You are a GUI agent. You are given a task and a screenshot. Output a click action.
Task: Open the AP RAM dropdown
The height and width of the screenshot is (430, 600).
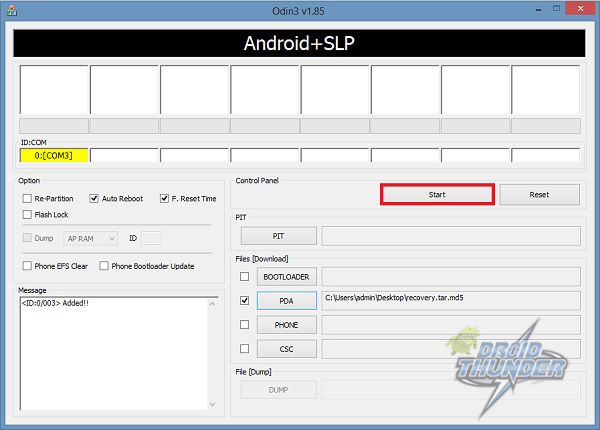pyautogui.click(x=90, y=238)
